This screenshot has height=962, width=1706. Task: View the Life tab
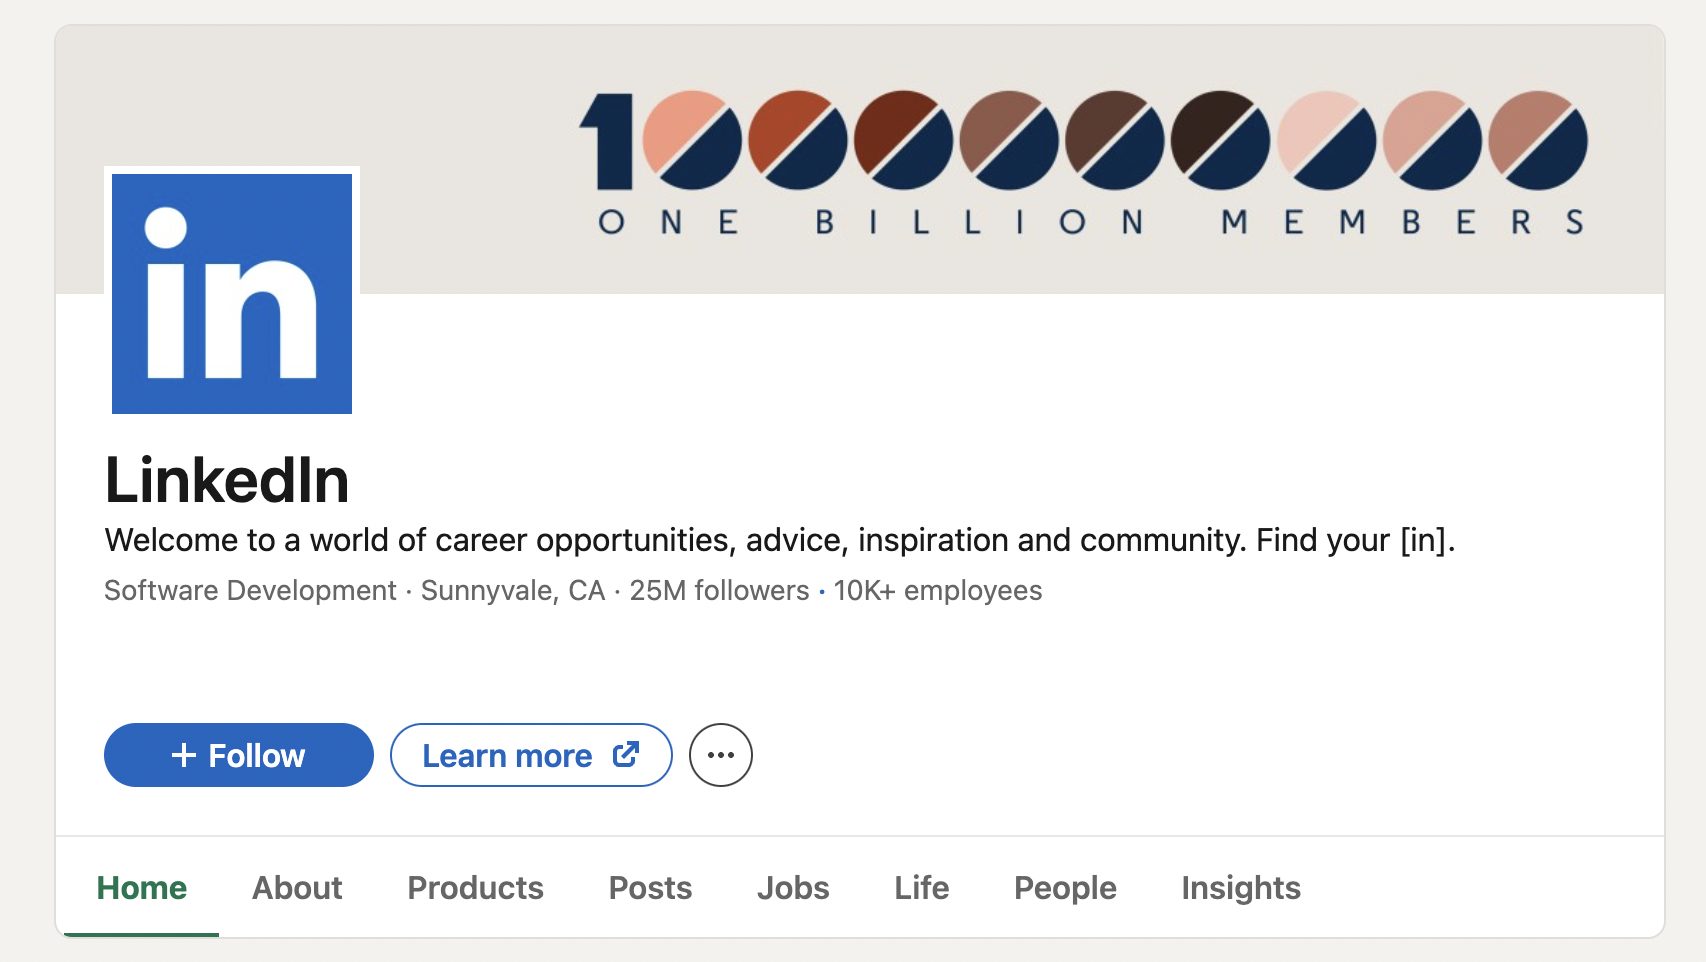tap(920, 887)
